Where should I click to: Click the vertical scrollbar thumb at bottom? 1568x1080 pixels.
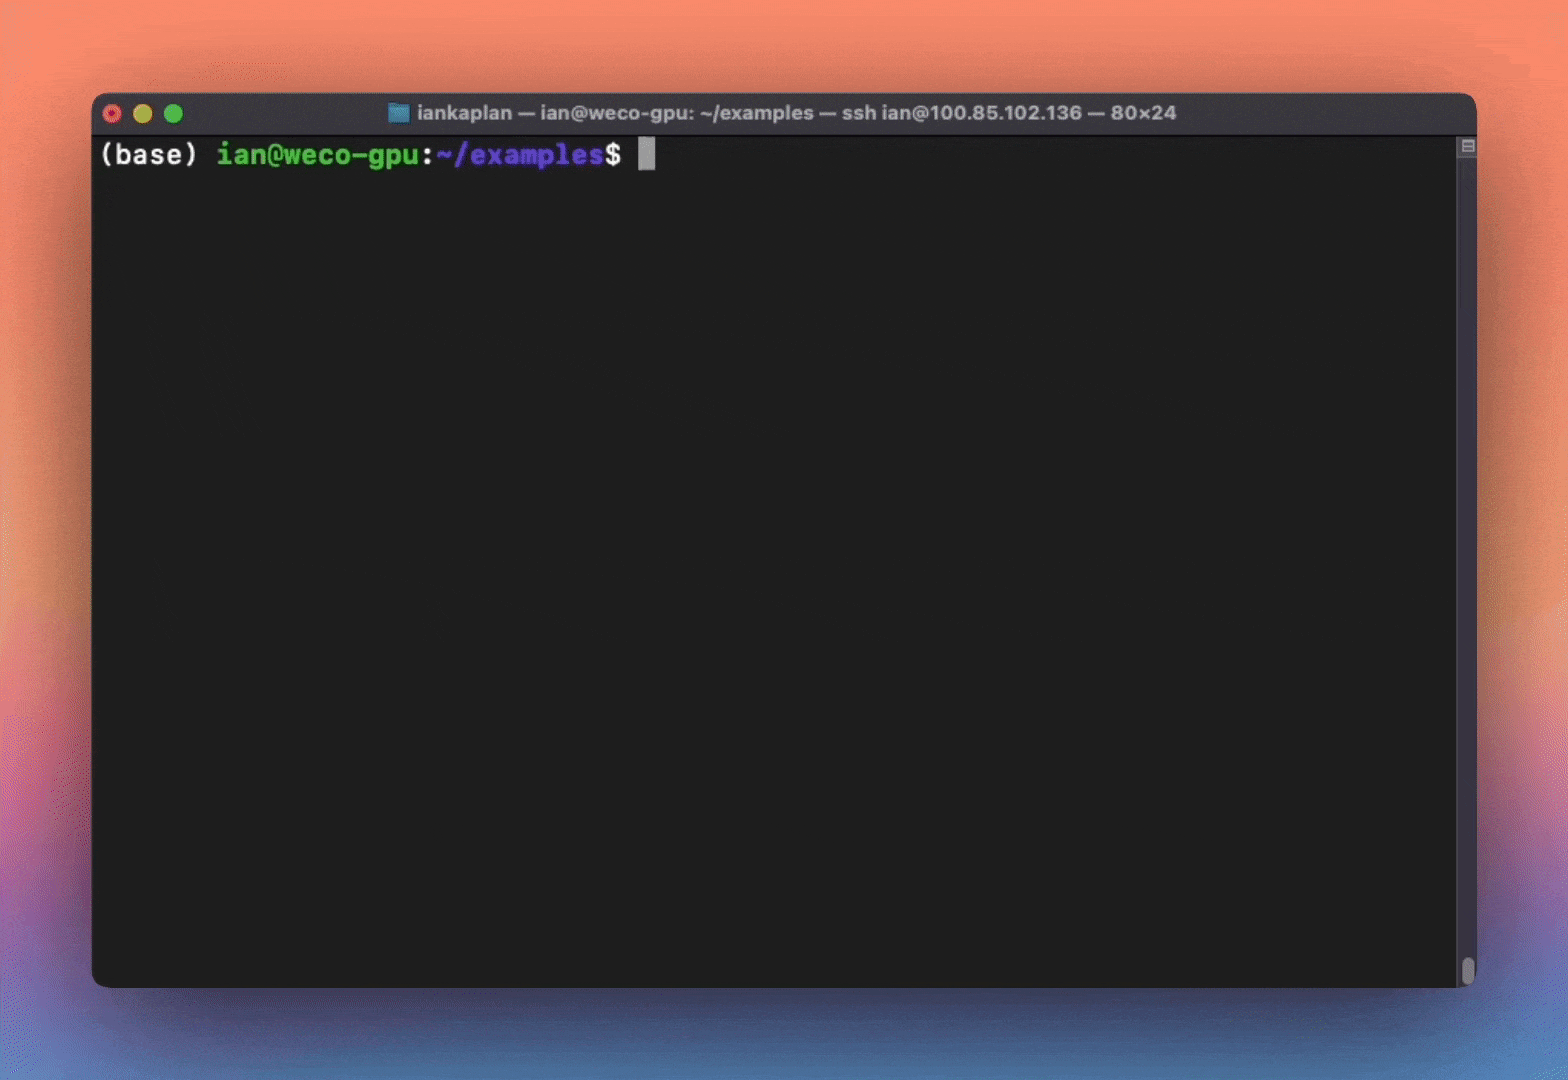[1467, 970]
